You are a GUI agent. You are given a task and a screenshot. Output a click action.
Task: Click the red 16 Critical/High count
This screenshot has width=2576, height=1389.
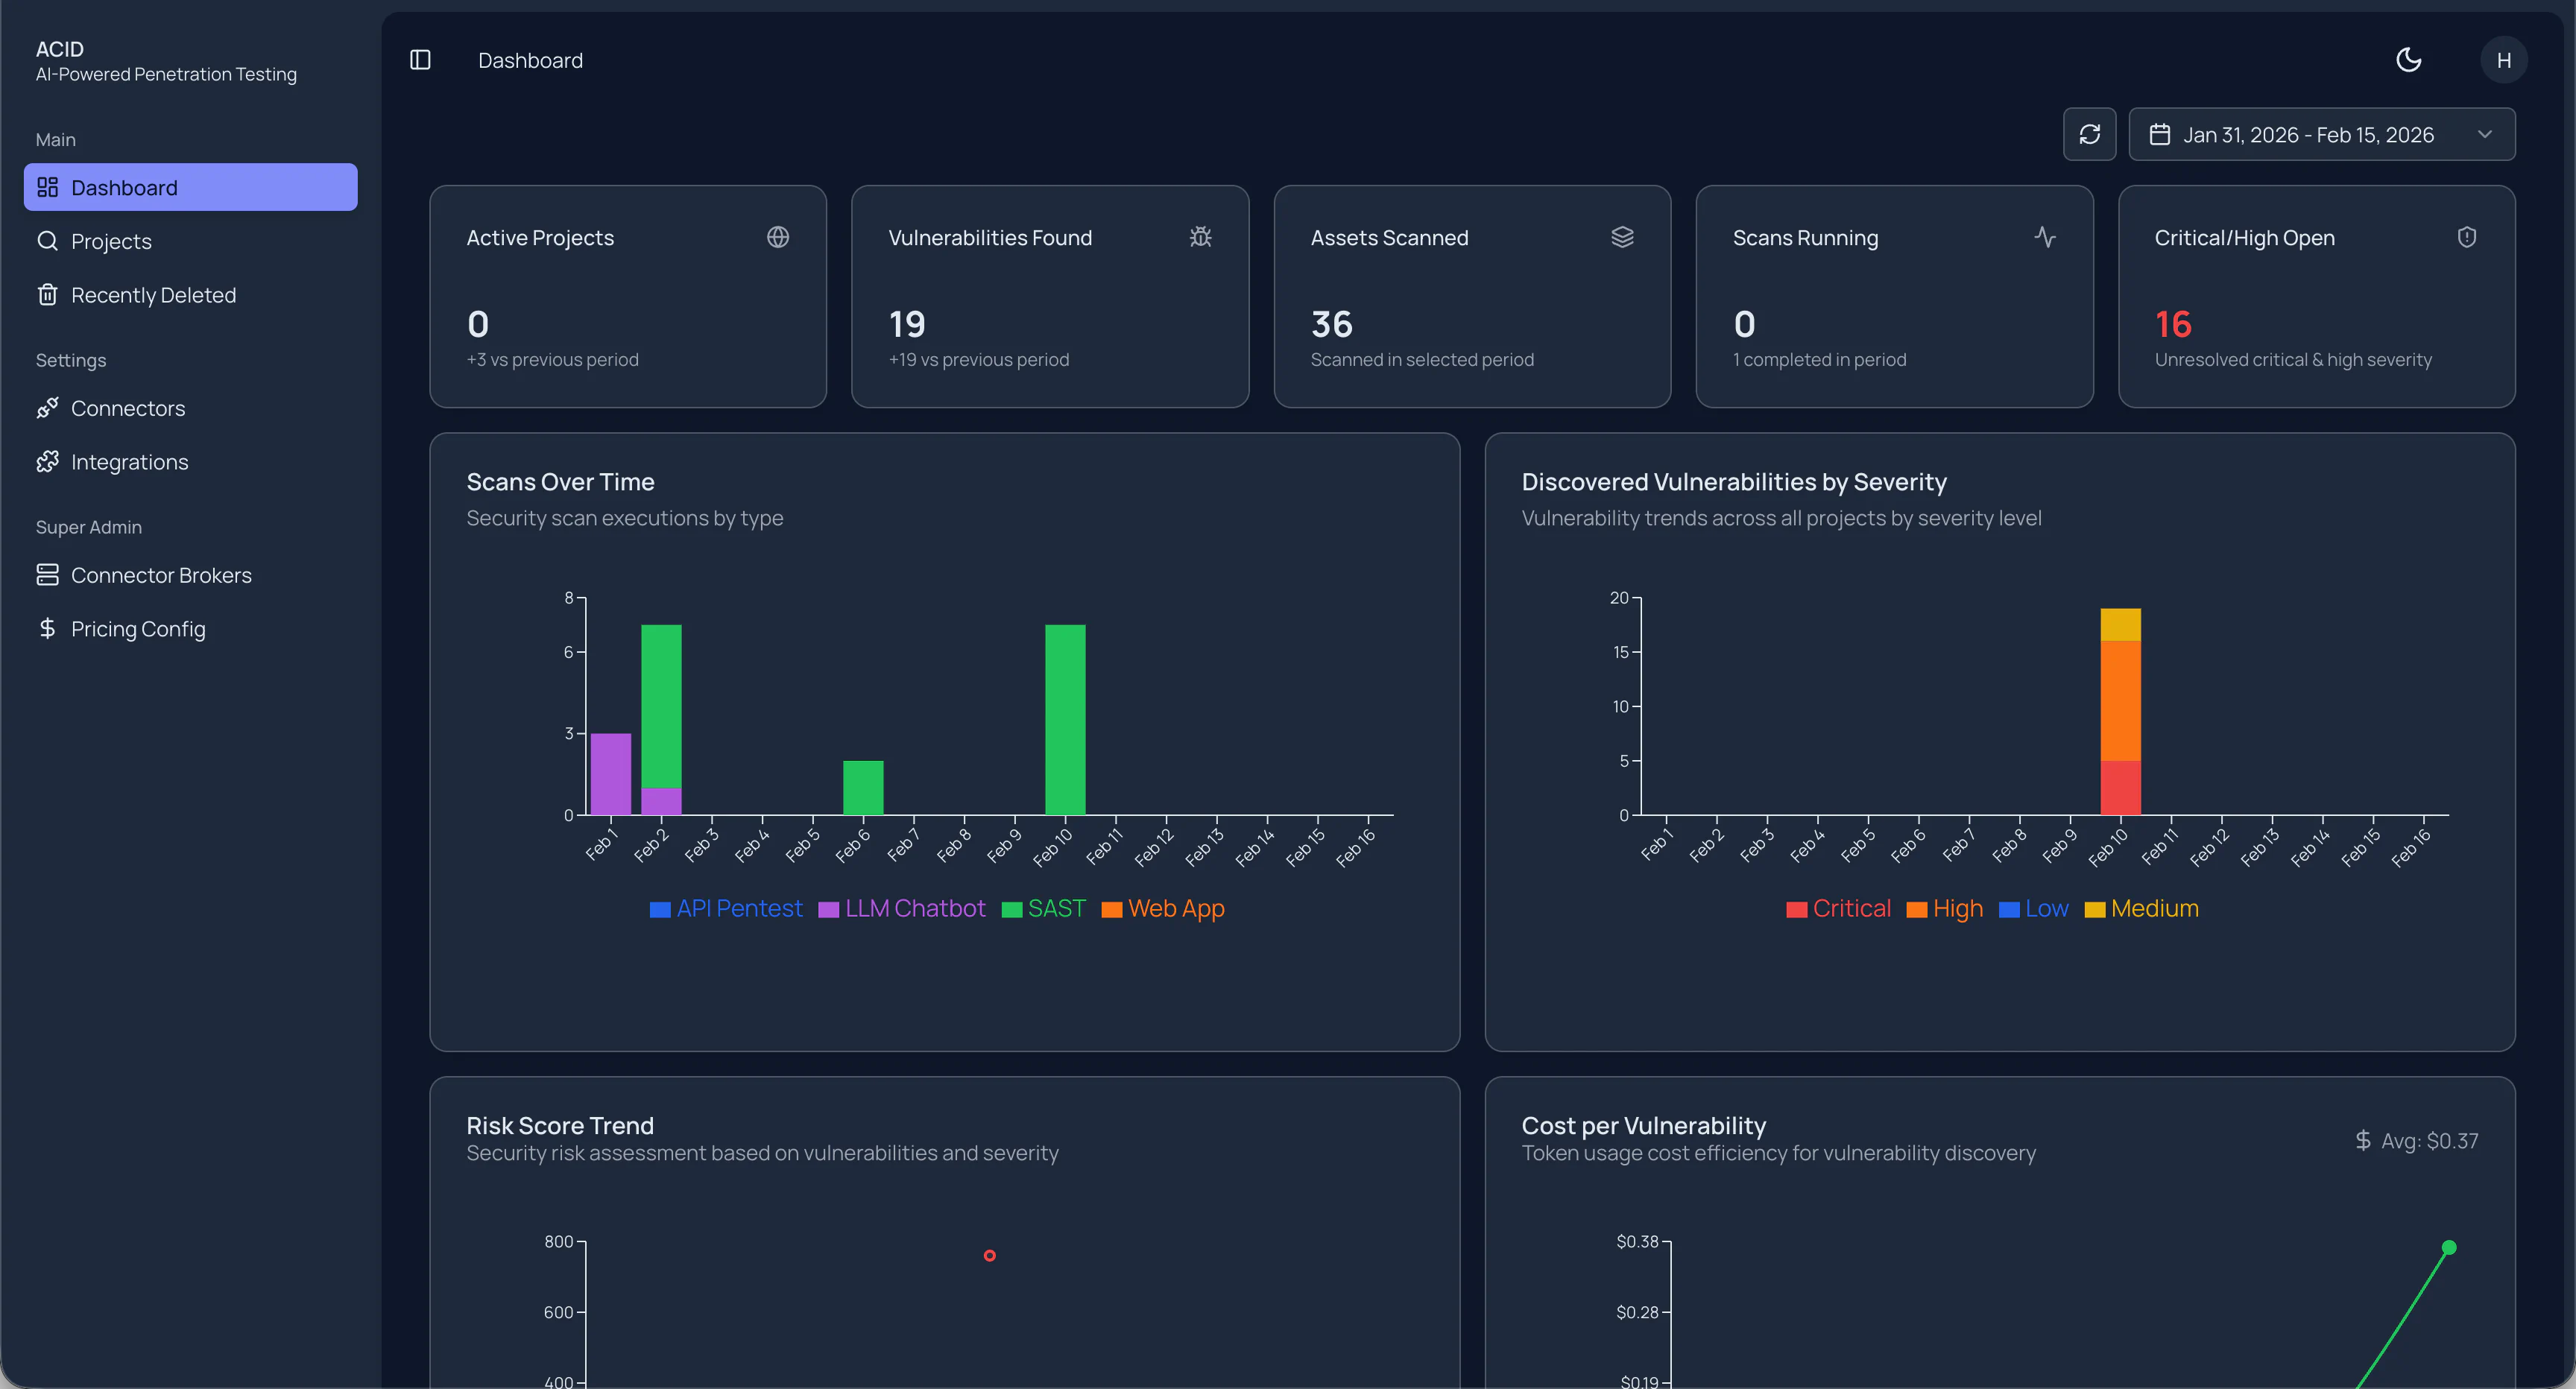point(2173,324)
